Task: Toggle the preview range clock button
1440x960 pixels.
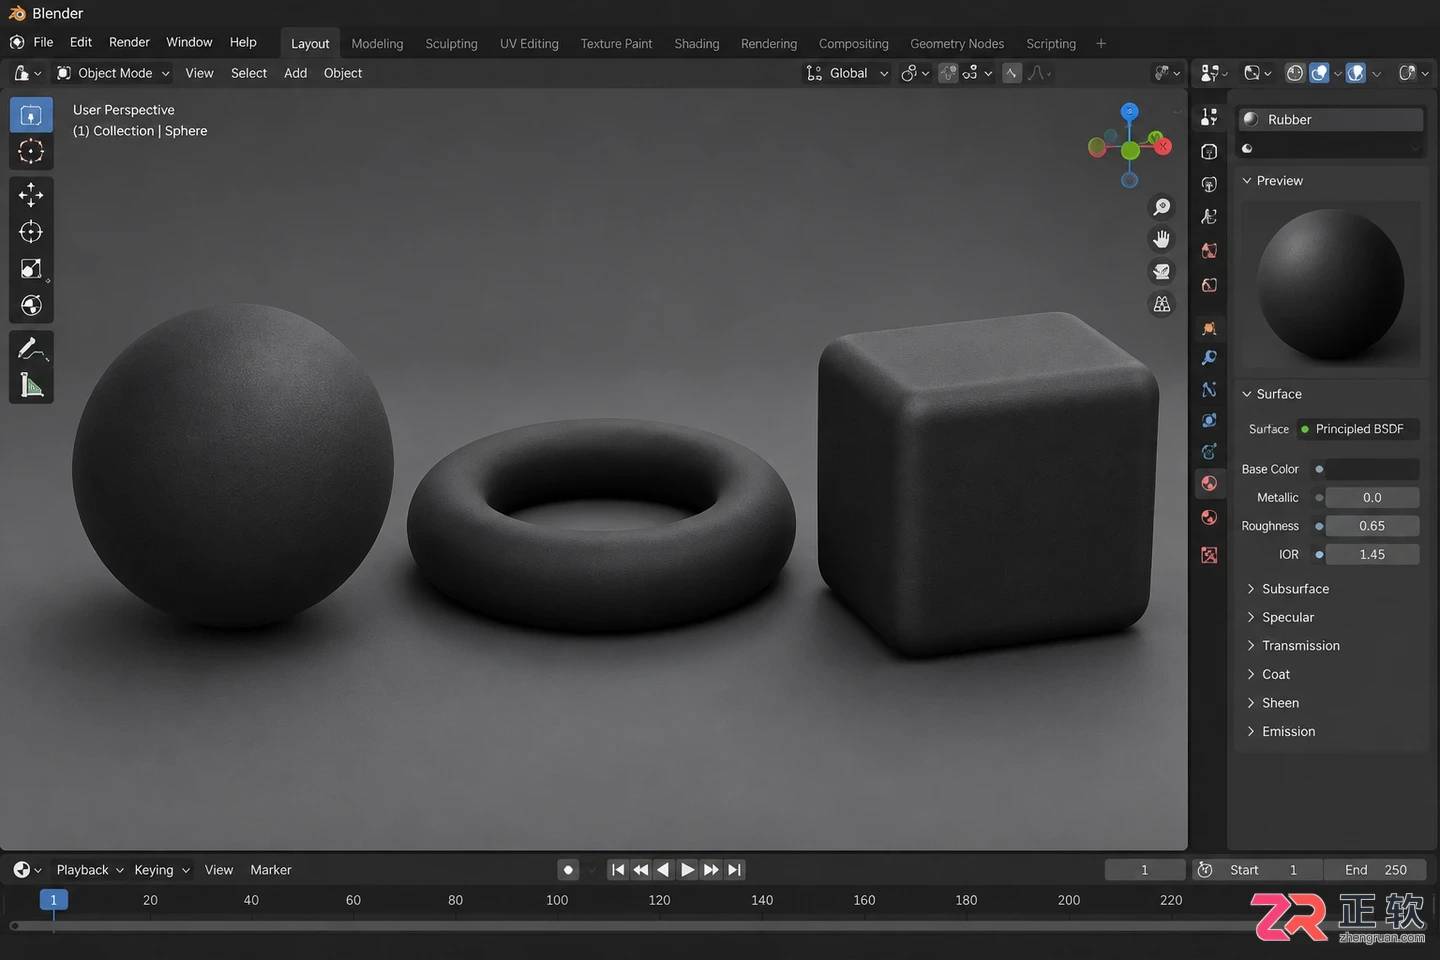Action: [1206, 870]
